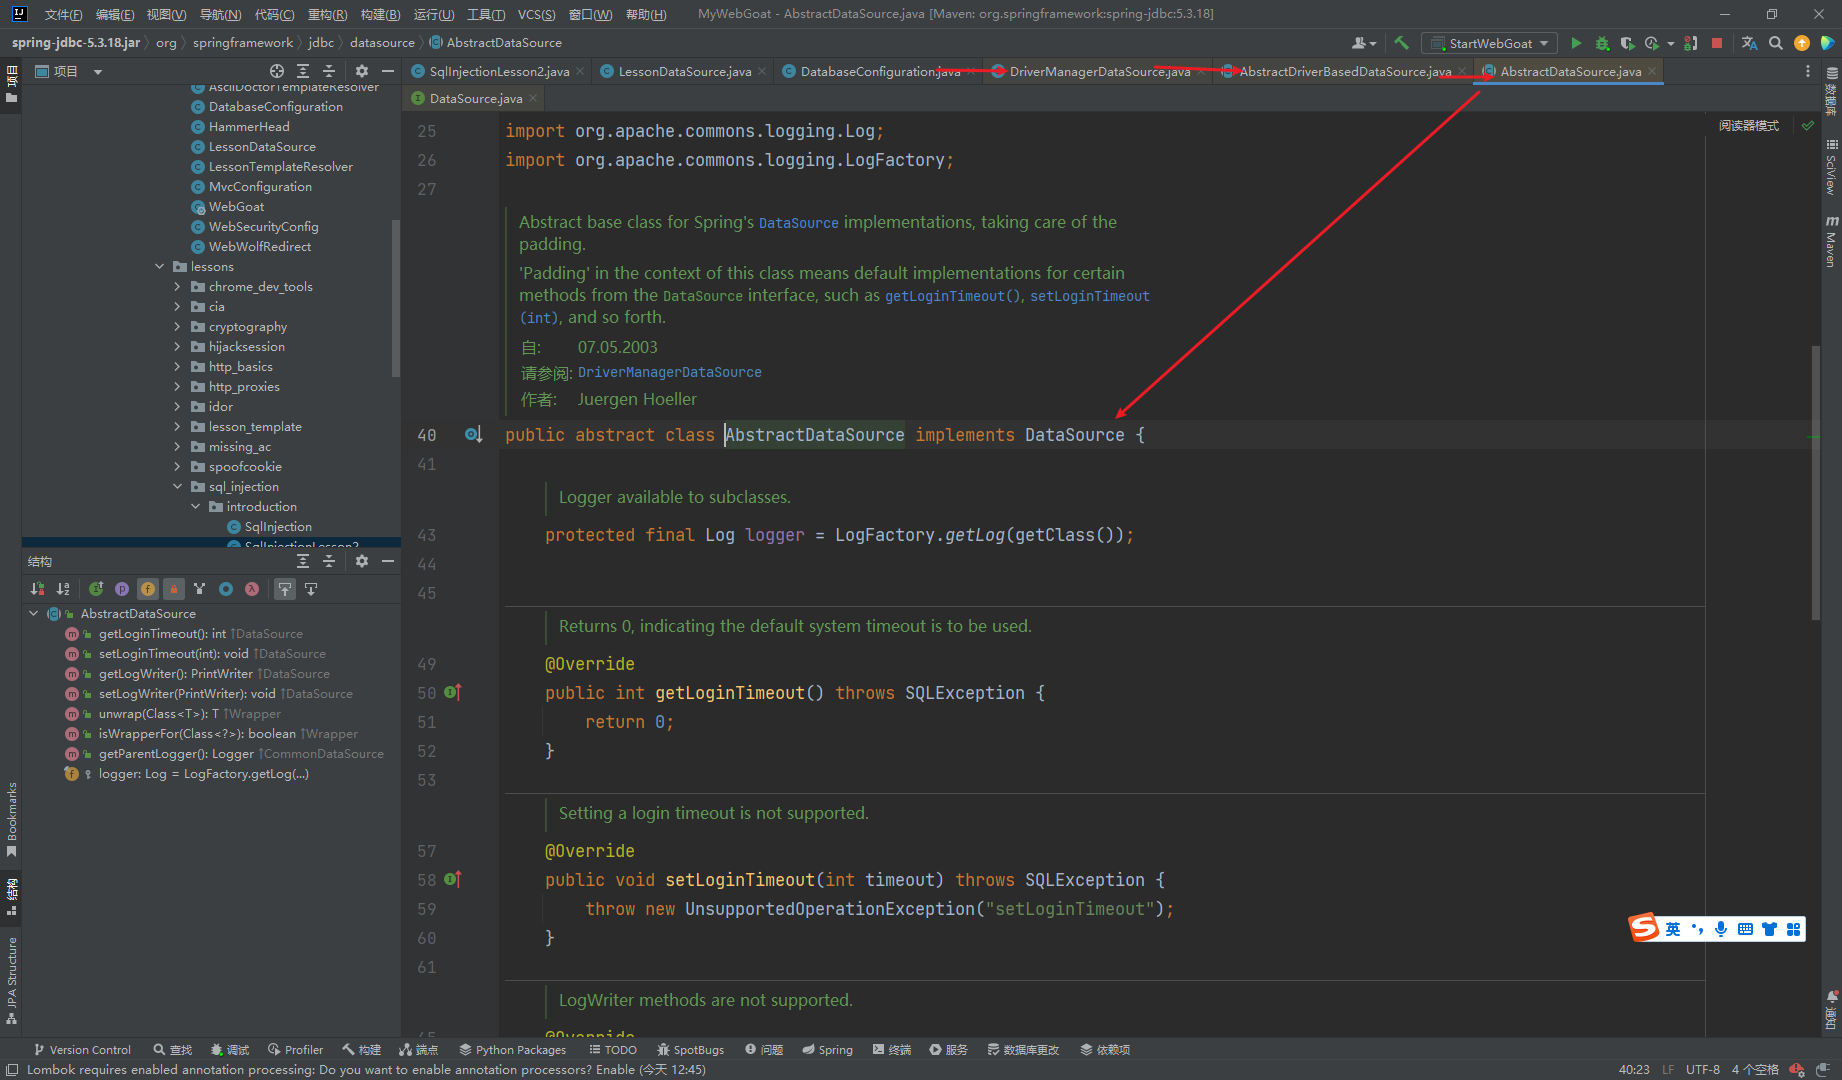
Task: Run the StartWebGoat configuration
Action: point(1576,43)
